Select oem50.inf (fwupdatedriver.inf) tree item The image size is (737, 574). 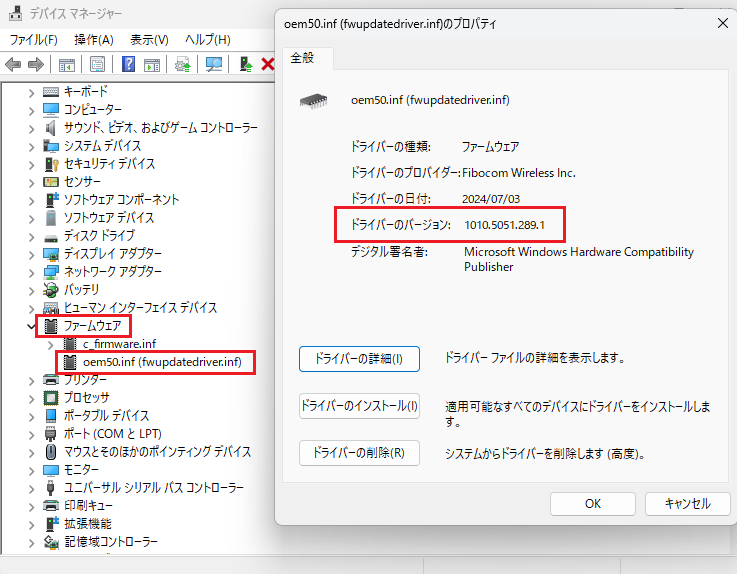tap(162, 362)
